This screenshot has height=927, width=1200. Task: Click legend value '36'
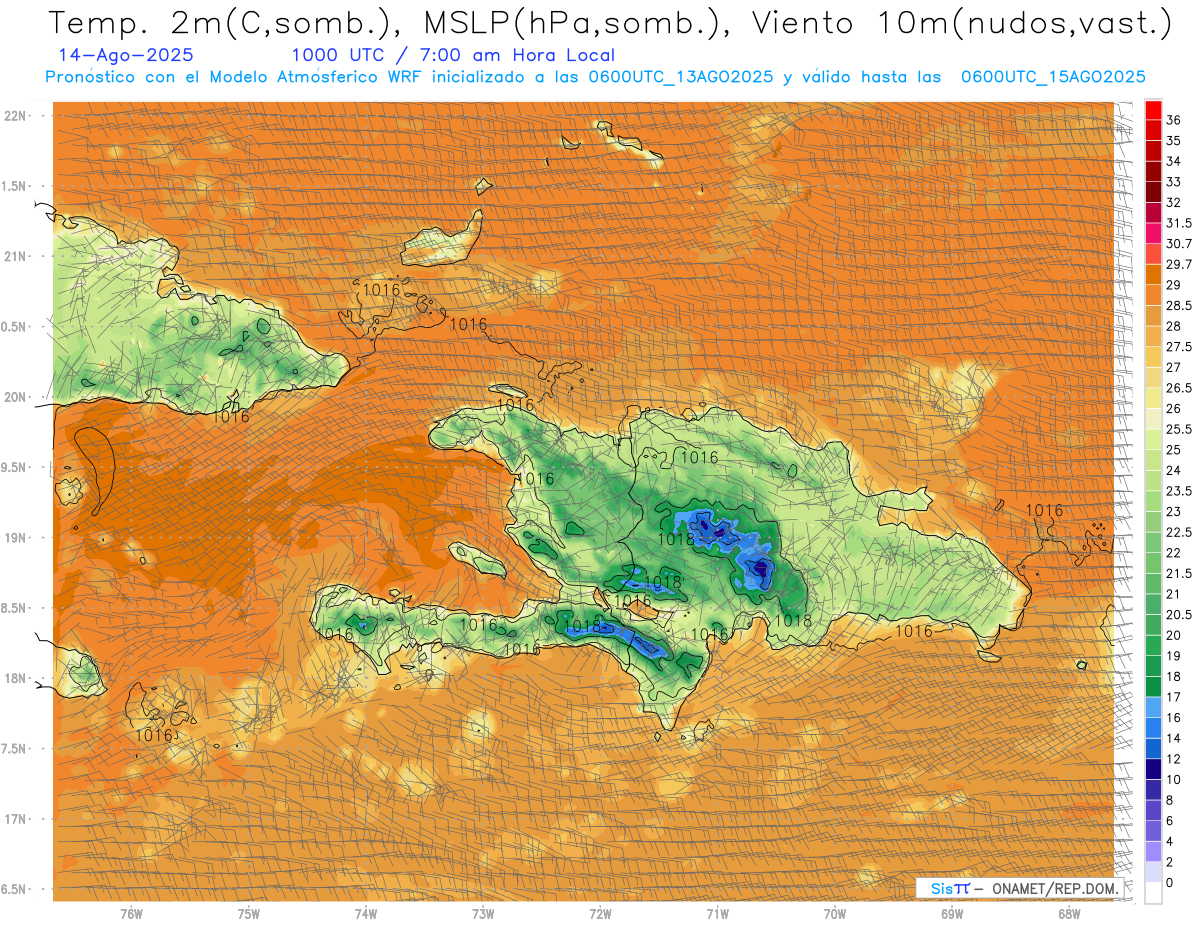coord(1174,120)
